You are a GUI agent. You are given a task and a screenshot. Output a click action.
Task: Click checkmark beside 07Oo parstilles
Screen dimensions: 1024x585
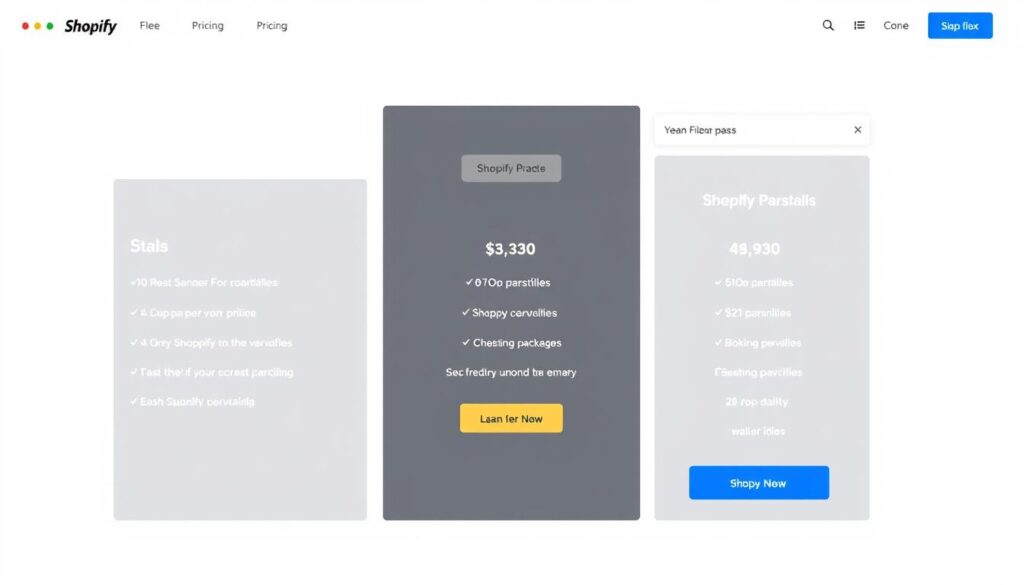pyautogui.click(x=468, y=283)
